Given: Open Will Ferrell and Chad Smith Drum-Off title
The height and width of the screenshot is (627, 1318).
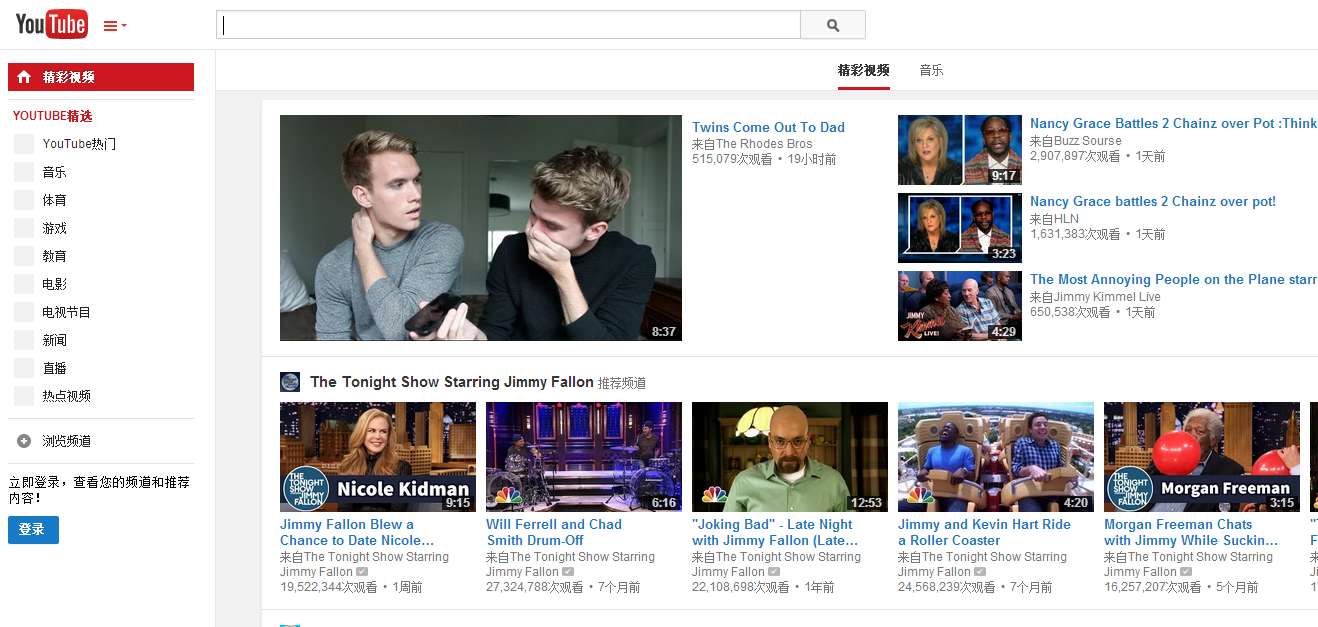Looking at the screenshot, I should pos(554,532).
